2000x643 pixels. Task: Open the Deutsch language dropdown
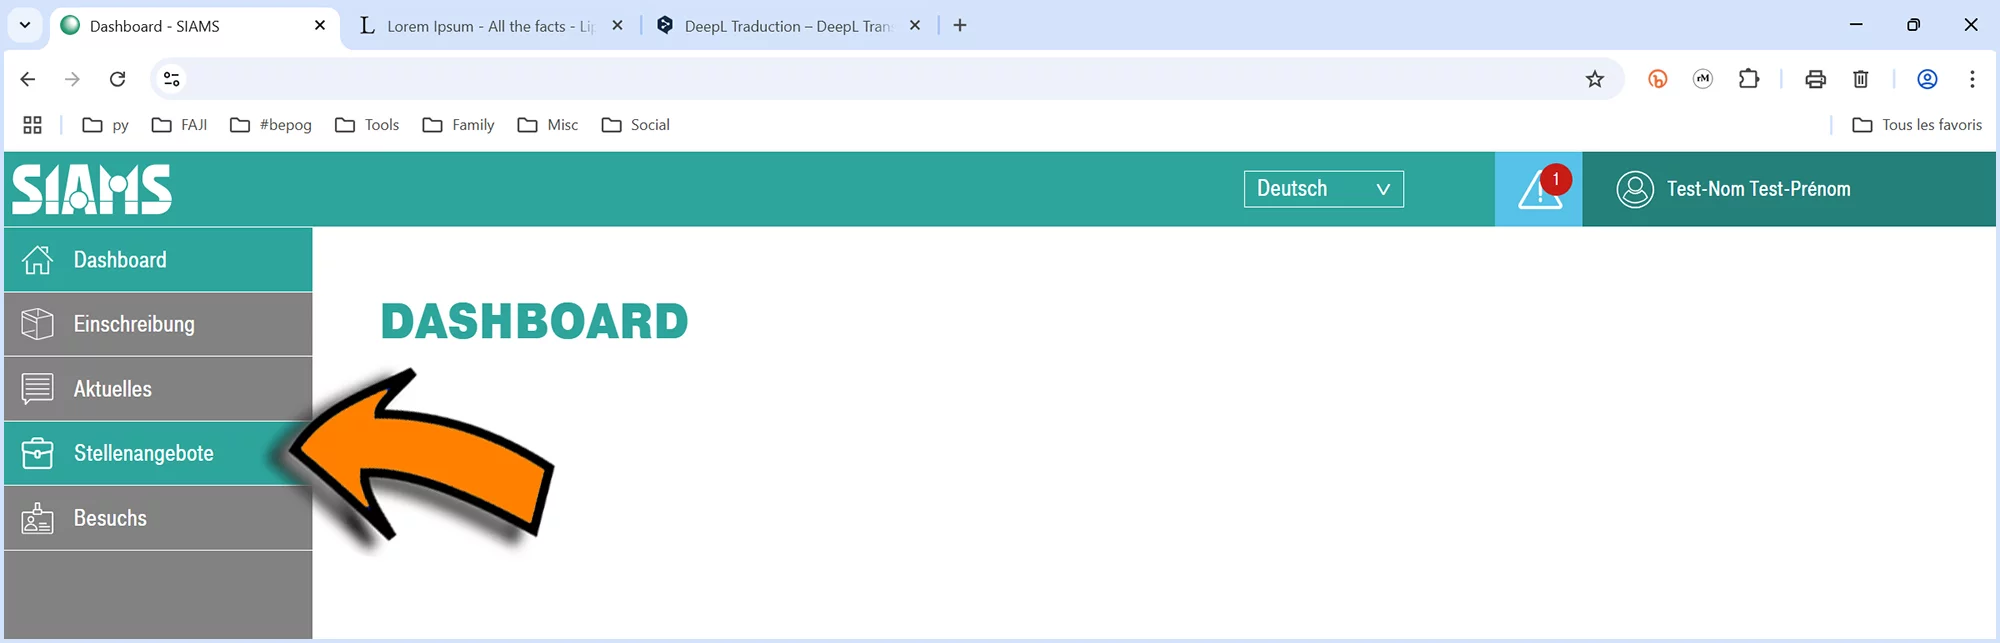coord(1323,189)
